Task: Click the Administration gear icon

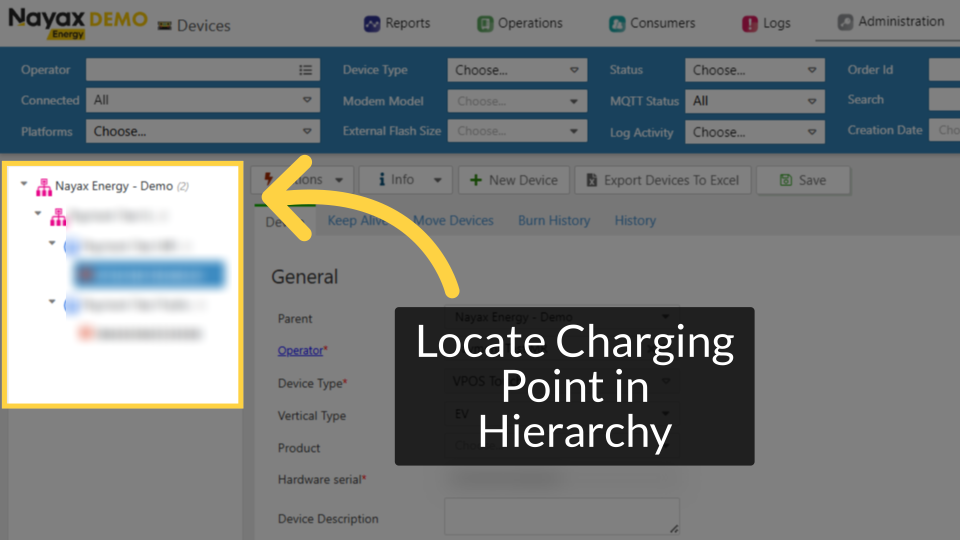Action: pos(845,22)
